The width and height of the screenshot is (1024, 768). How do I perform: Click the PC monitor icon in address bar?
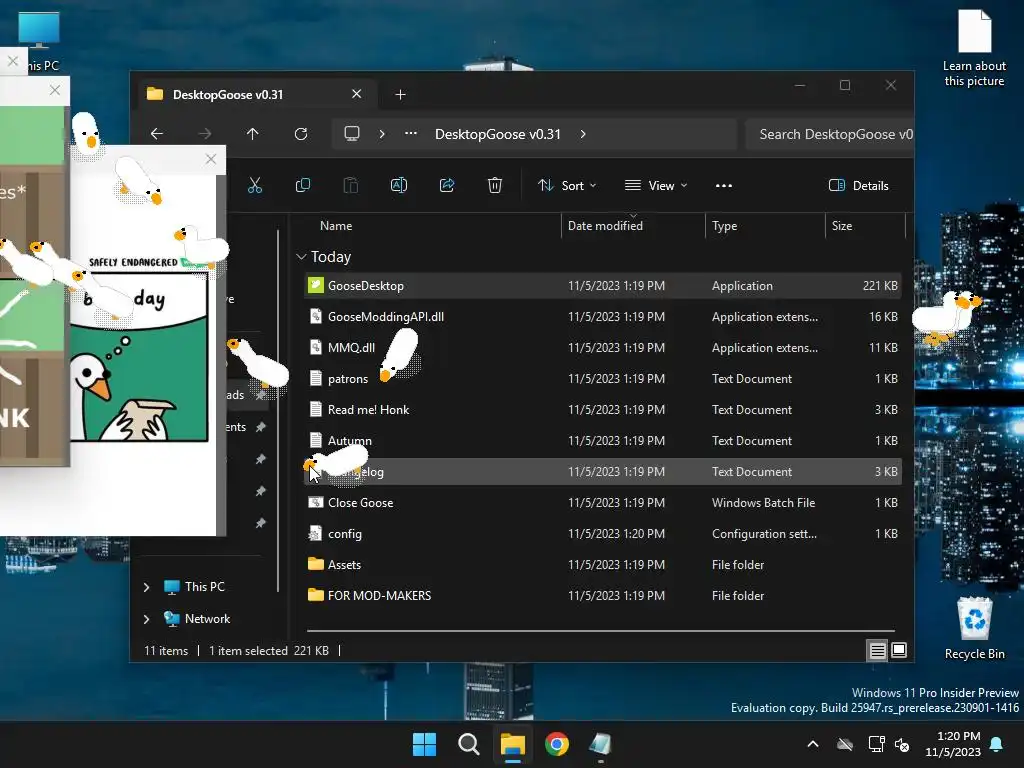tap(352, 134)
